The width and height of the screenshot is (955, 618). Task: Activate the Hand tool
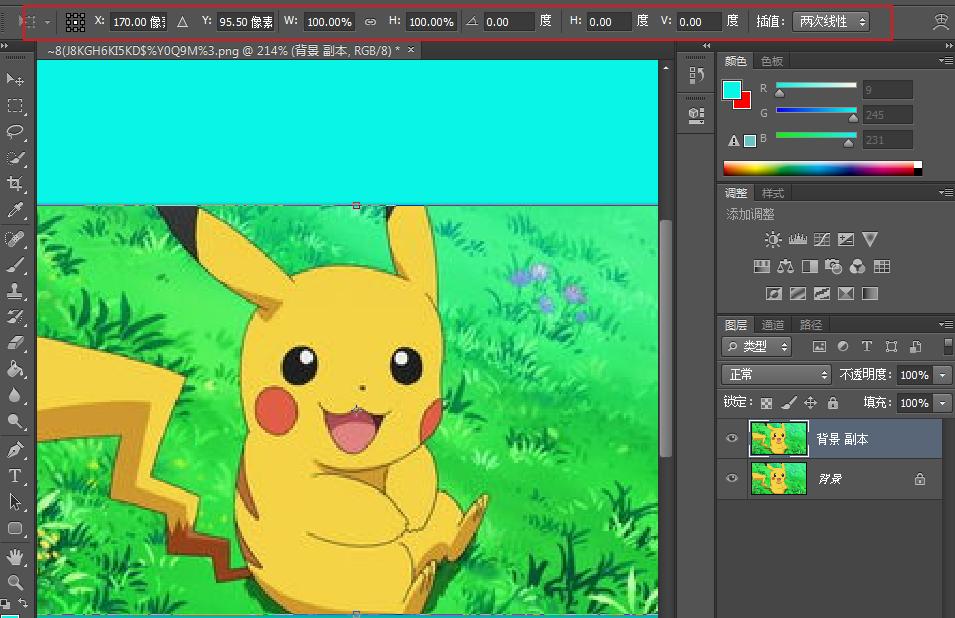(15, 556)
